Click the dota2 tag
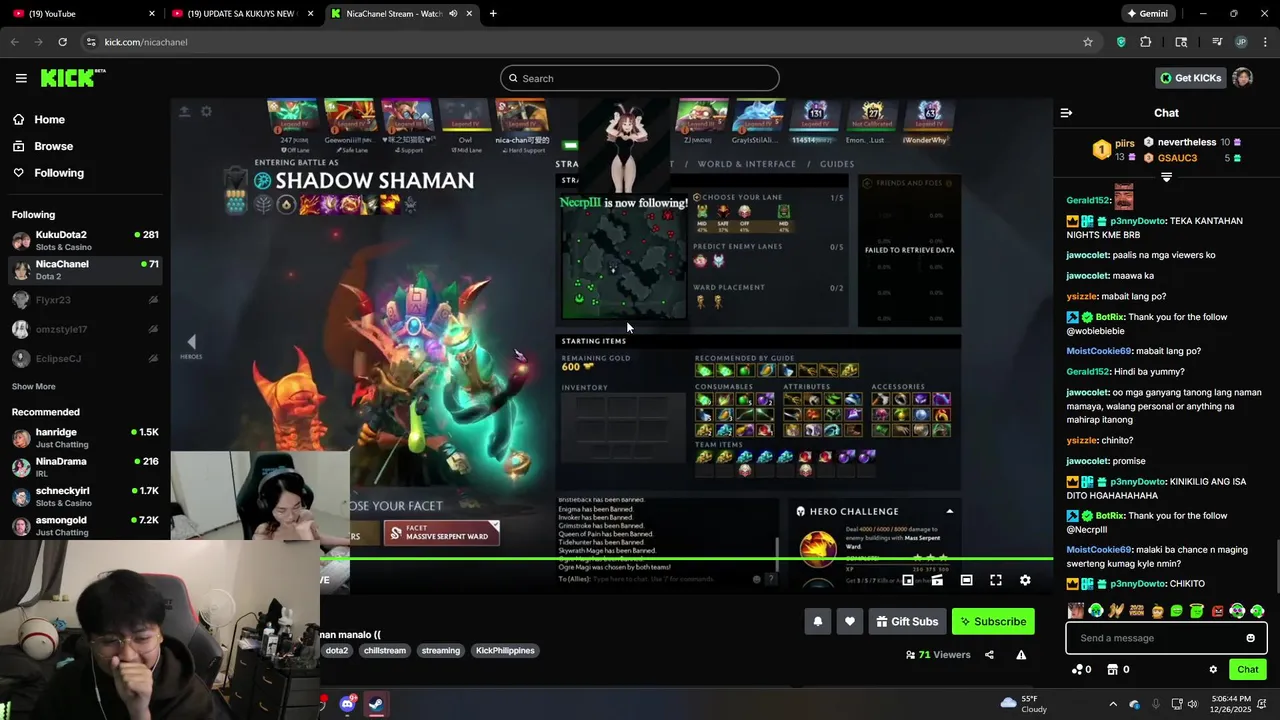The height and width of the screenshot is (720, 1280). [337, 650]
